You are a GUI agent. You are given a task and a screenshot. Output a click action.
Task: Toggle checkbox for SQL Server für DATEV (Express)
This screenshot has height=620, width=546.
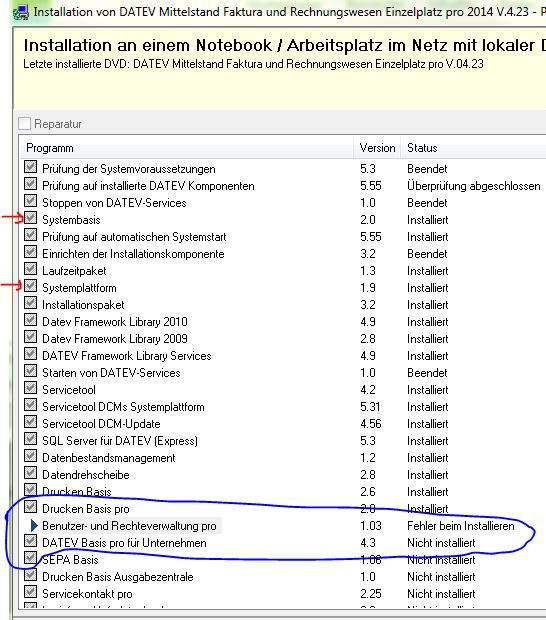coord(30,439)
